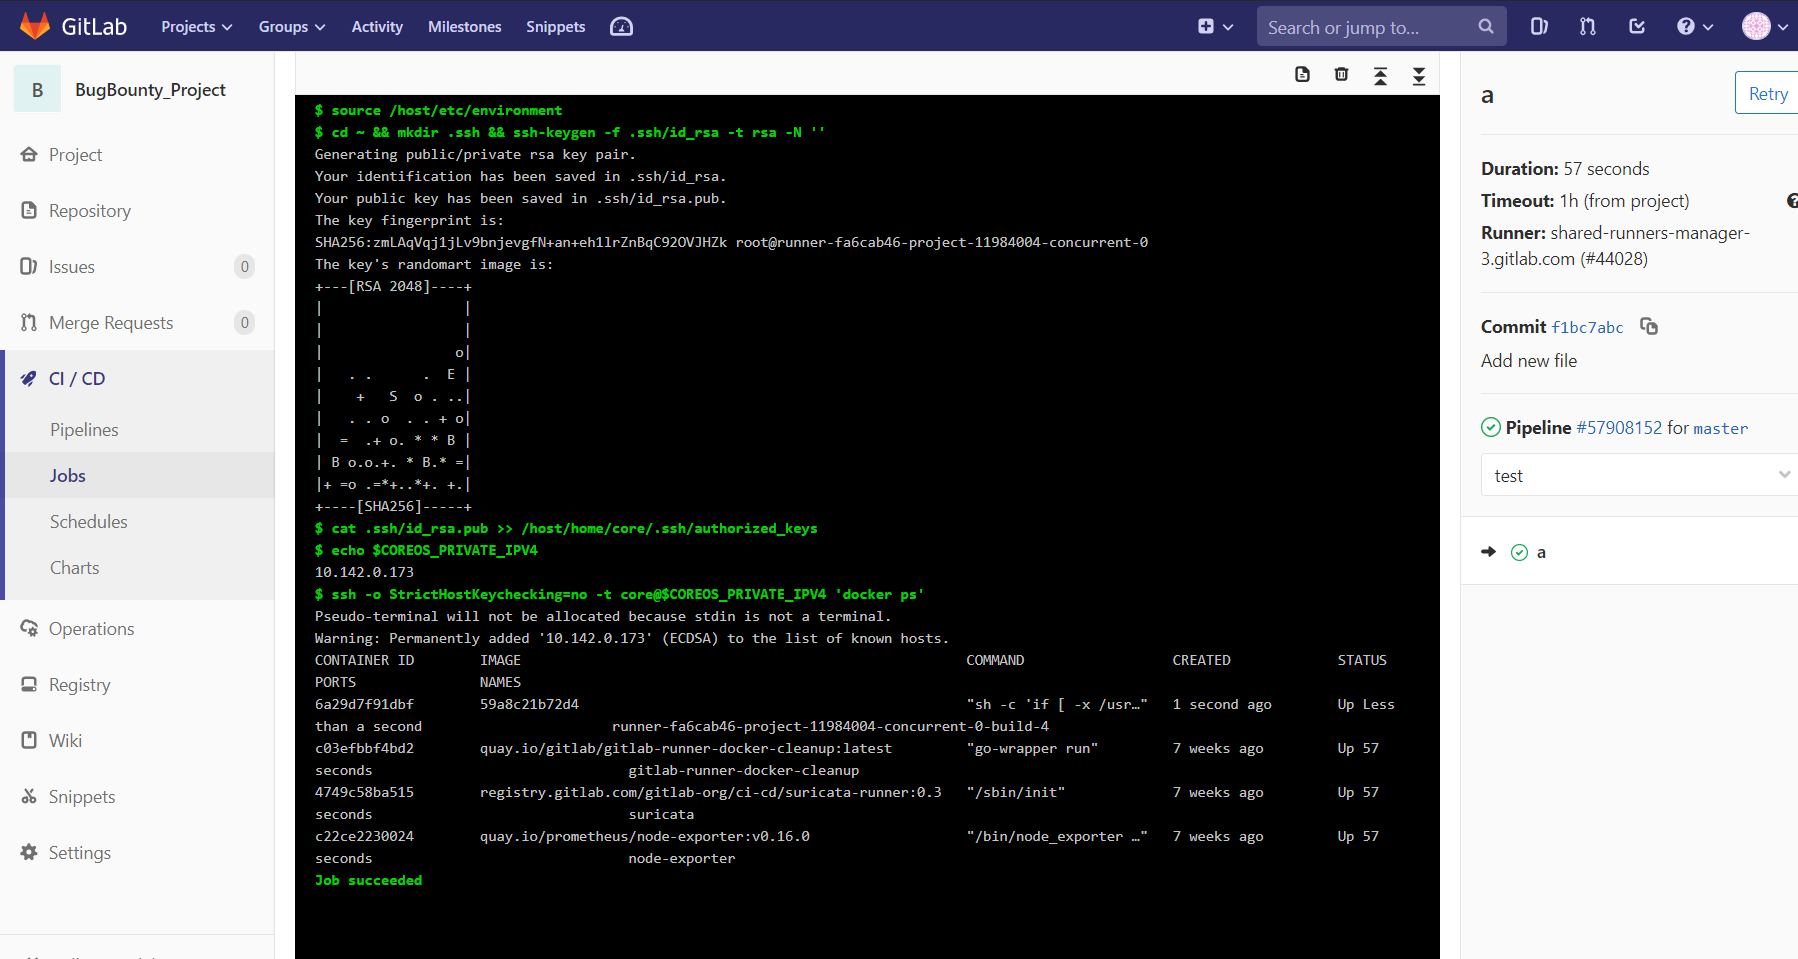Open Schedules in CI/CD sidebar
Viewport: 1798px width, 959px height.
click(x=89, y=522)
